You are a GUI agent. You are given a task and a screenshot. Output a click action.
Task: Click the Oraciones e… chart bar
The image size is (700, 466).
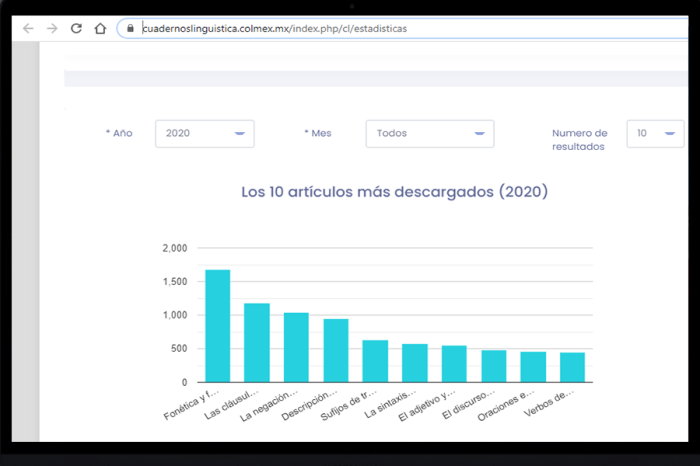point(533,367)
